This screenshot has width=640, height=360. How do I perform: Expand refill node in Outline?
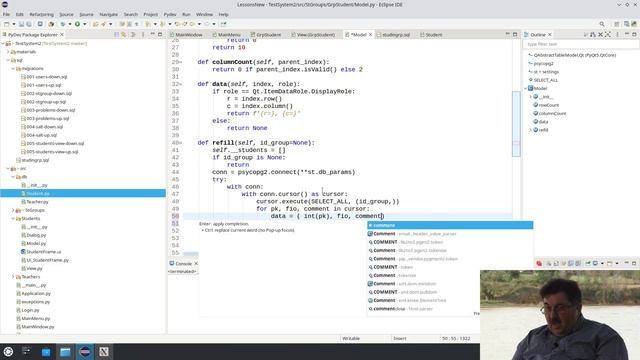tap(531, 130)
